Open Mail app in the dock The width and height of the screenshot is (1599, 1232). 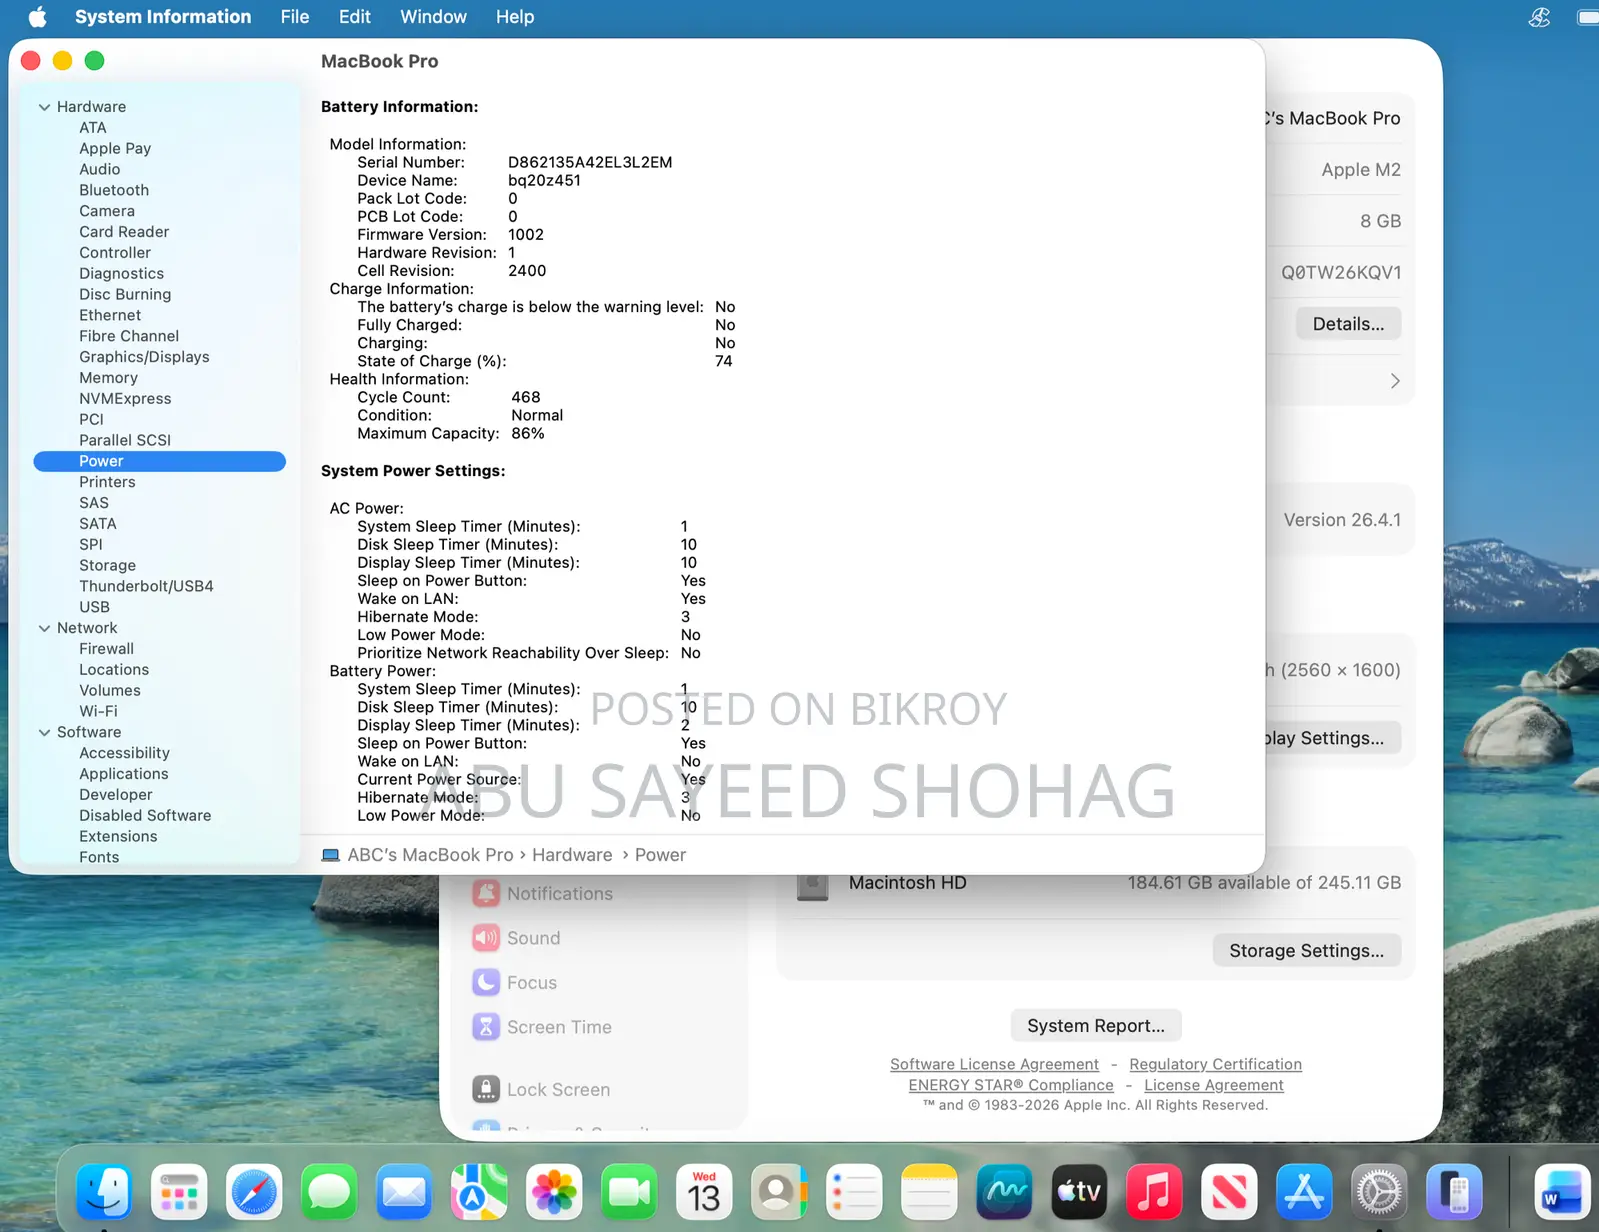(404, 1192)
